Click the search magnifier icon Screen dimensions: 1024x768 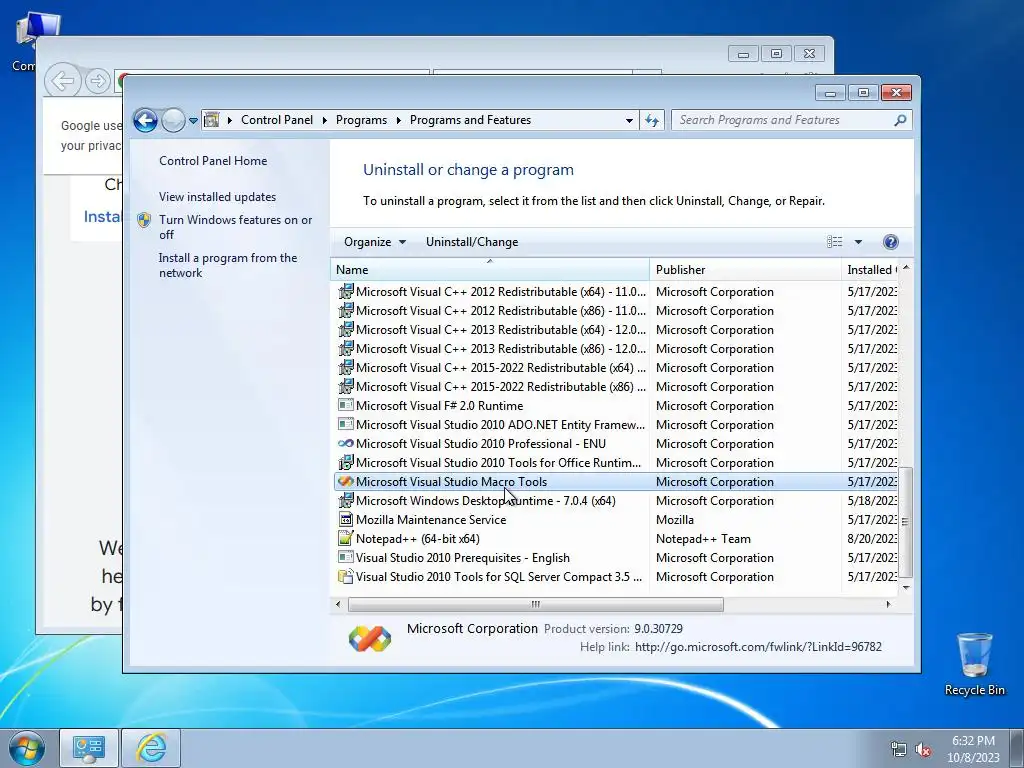coord(901,120)
